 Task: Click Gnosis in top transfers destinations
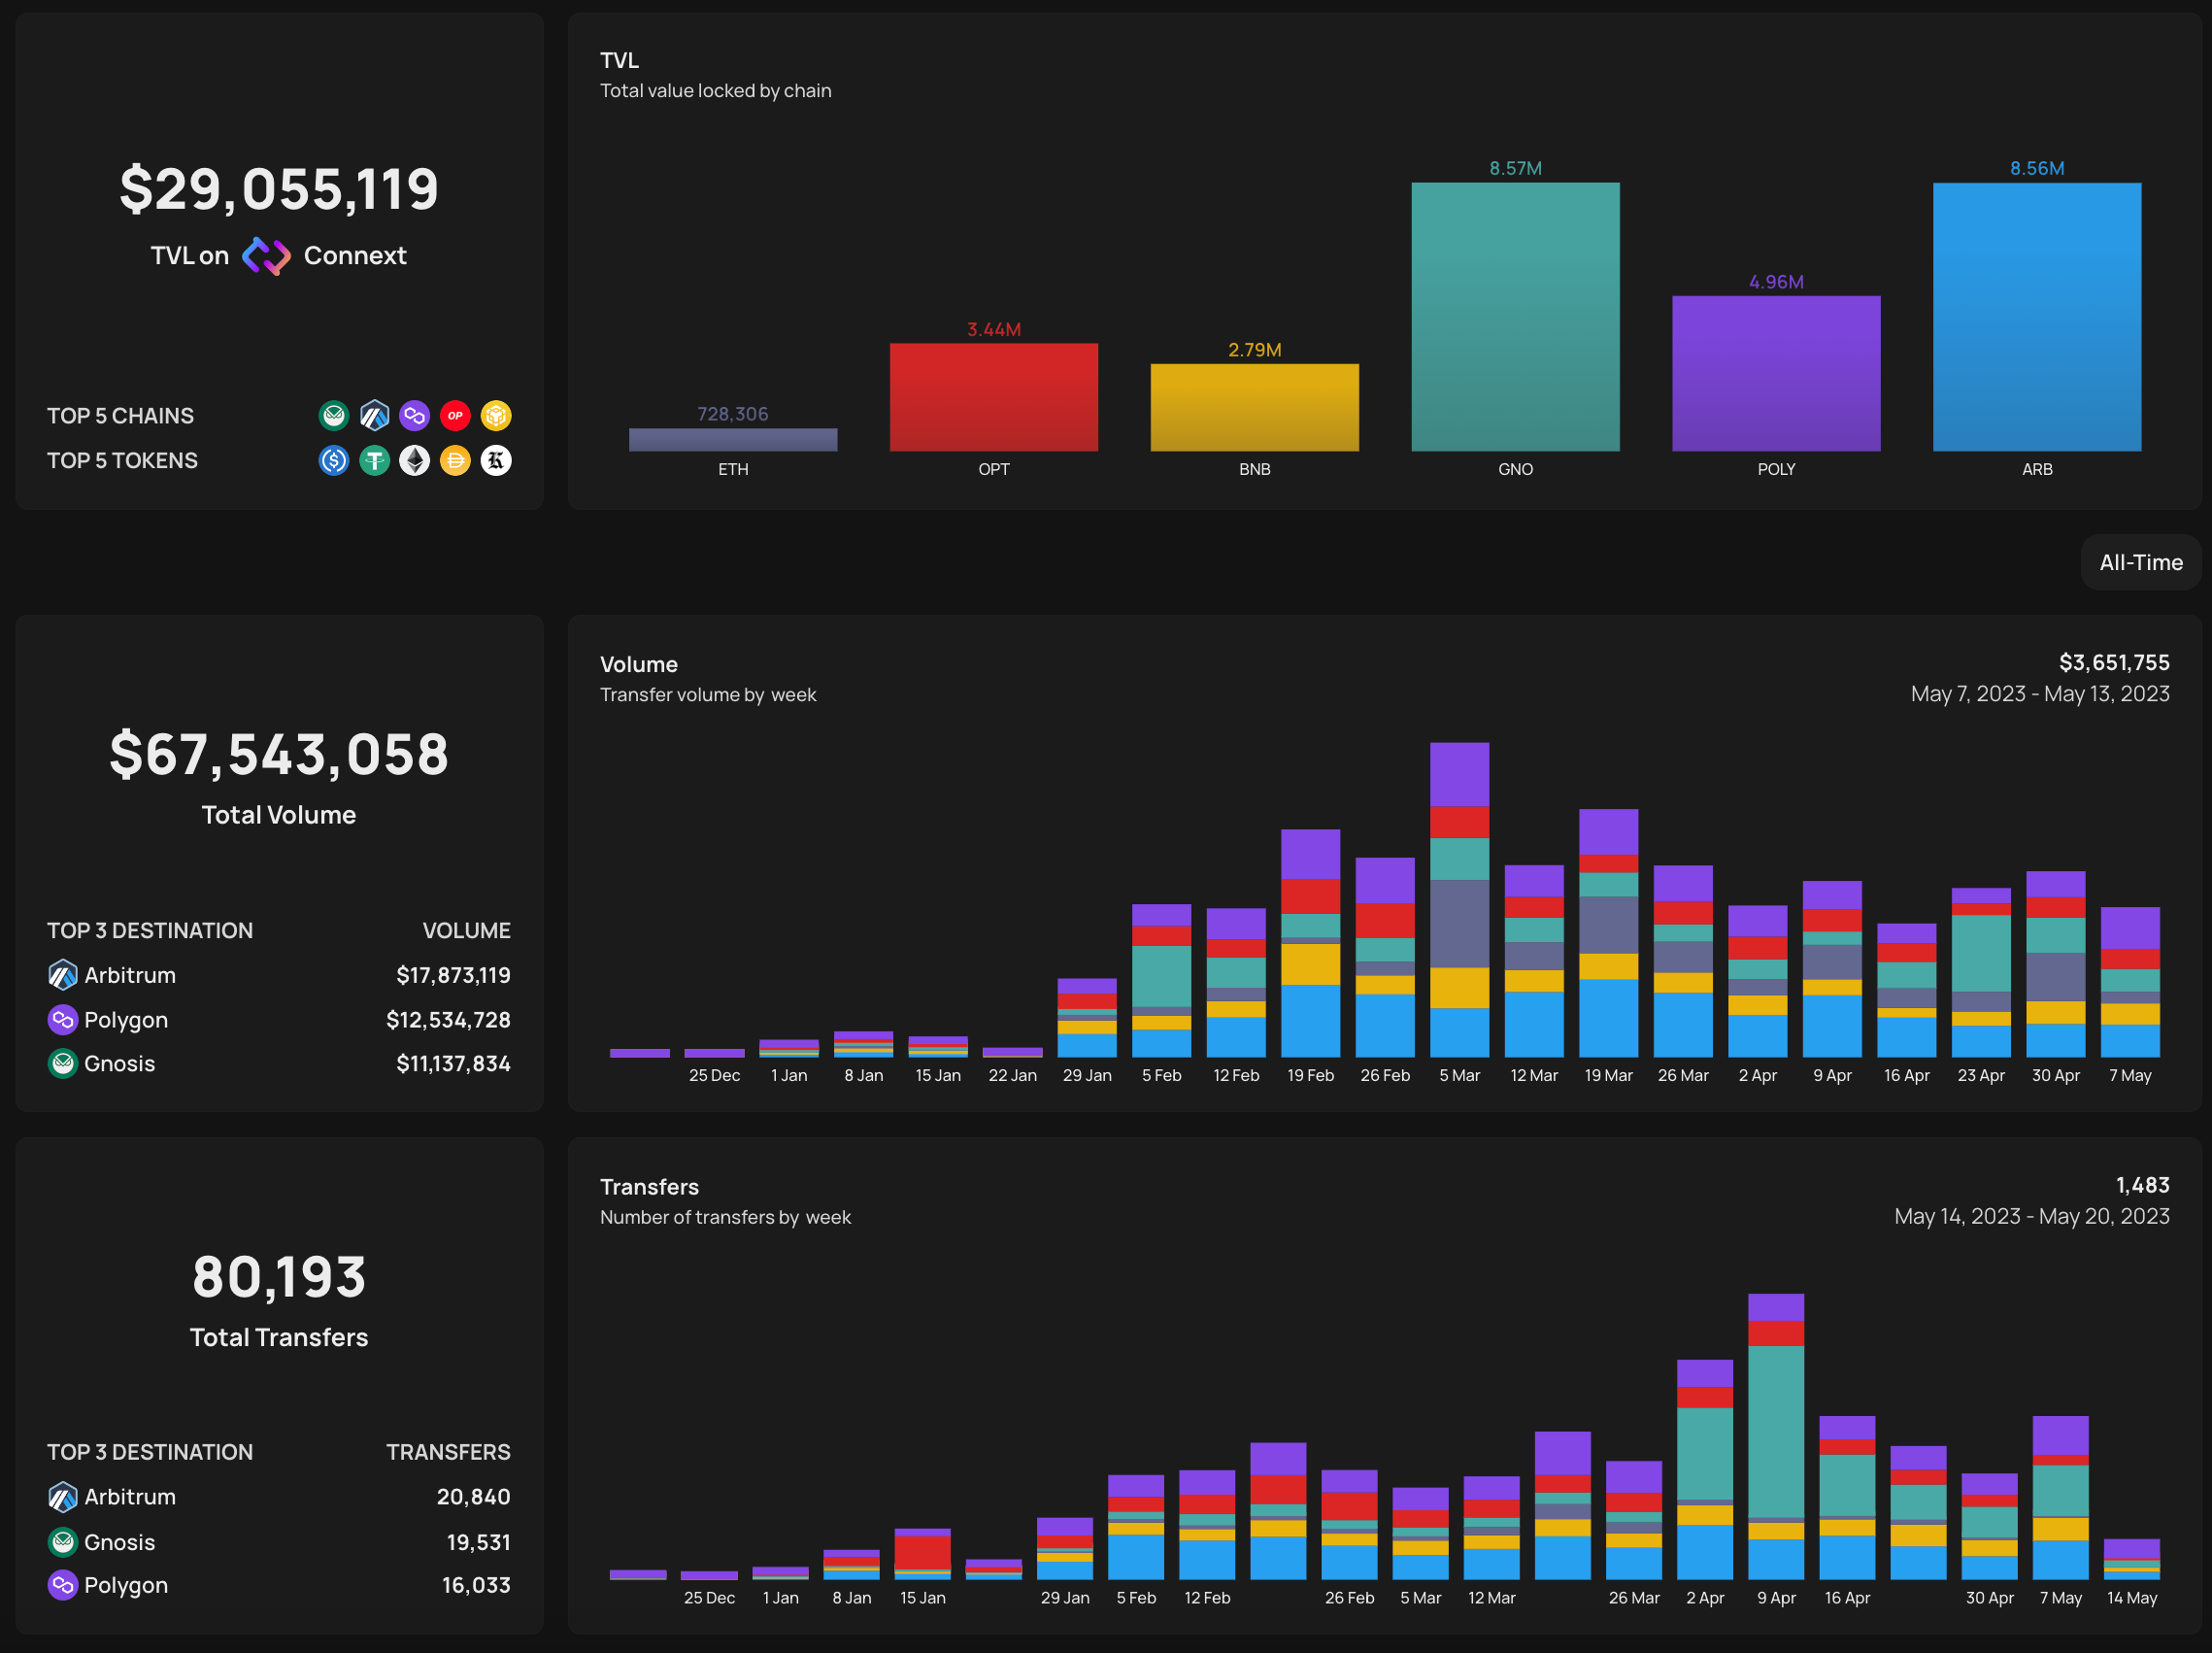pyautogui.click(x=119, y=1542)
